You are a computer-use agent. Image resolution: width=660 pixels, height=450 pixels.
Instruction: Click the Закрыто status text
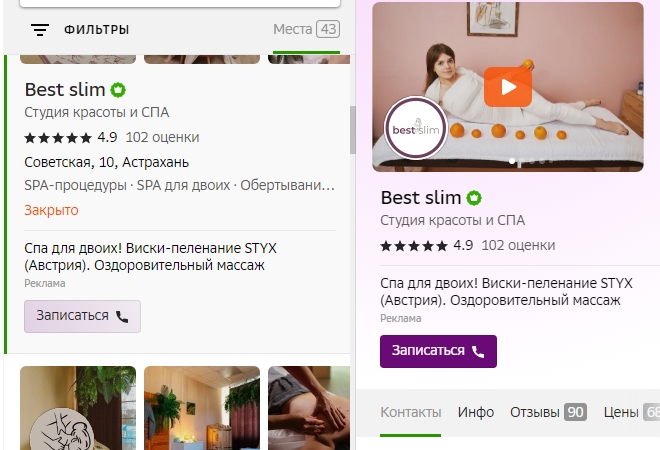pyautogui.click(x=51, y=210)
